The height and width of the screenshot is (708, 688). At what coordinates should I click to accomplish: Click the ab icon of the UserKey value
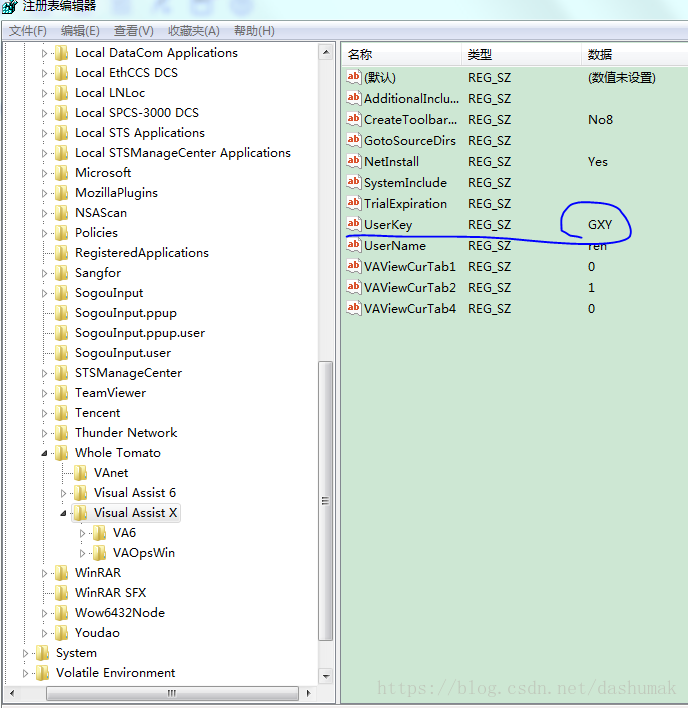[x=354, y=224]
